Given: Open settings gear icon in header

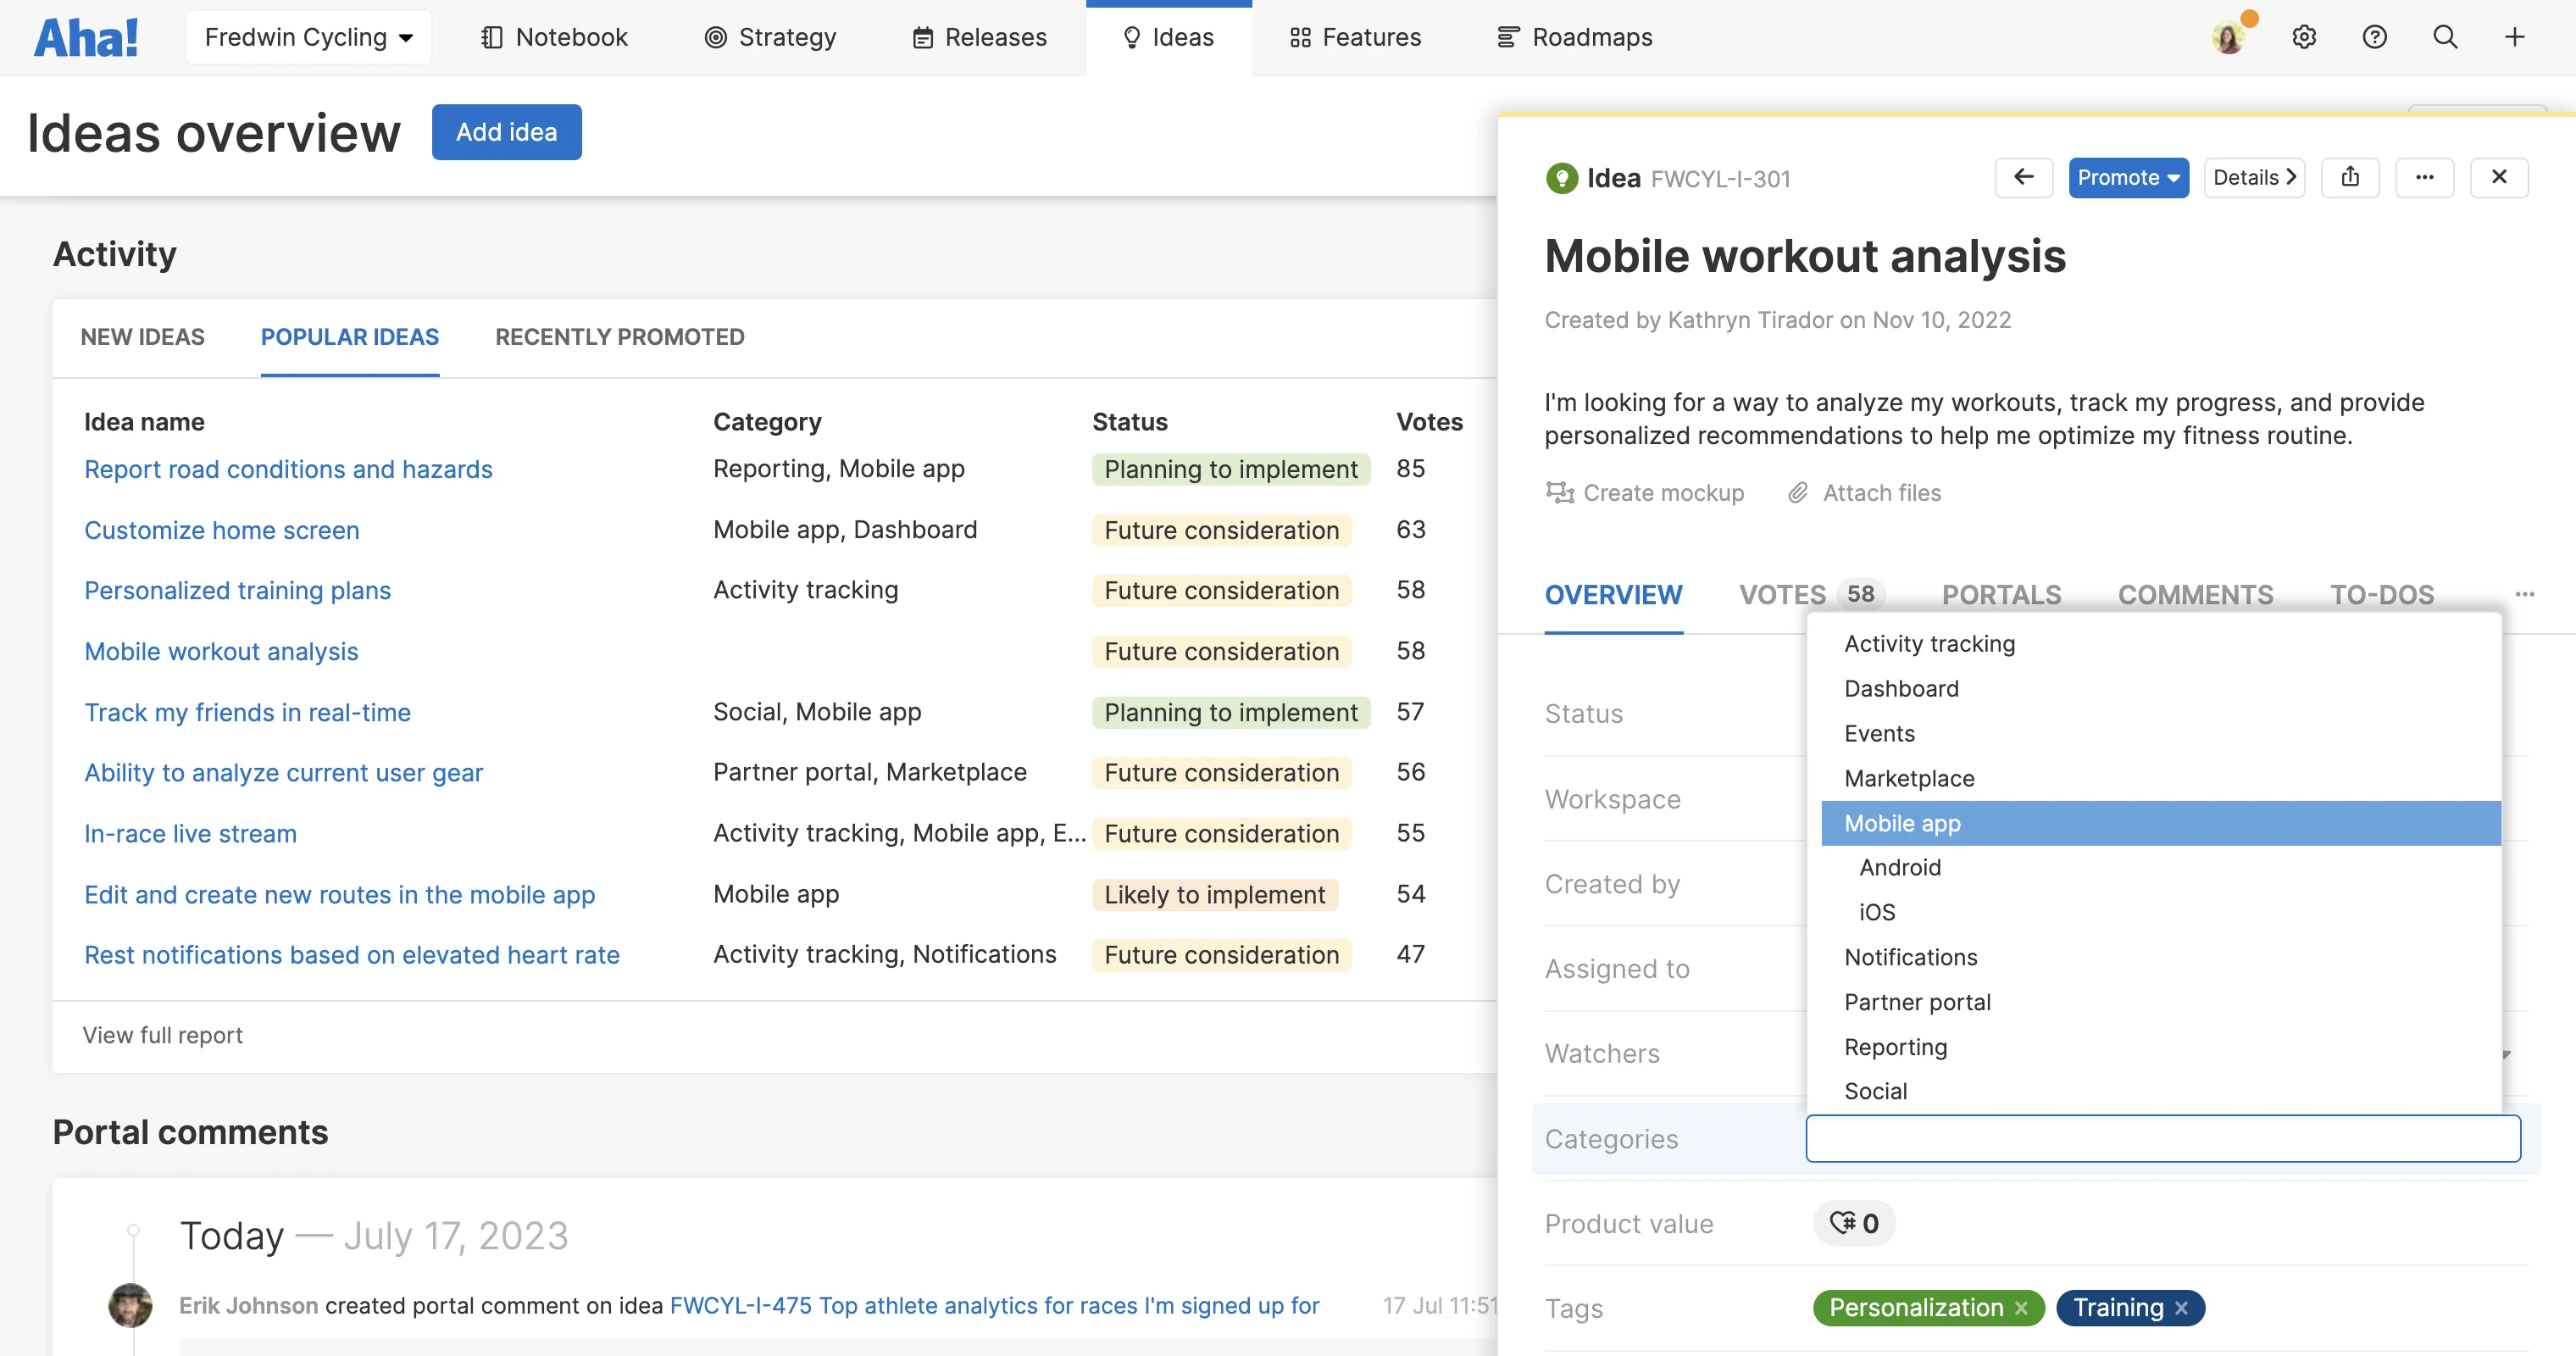Looking at the screenshot, I should coord(2304,37).
